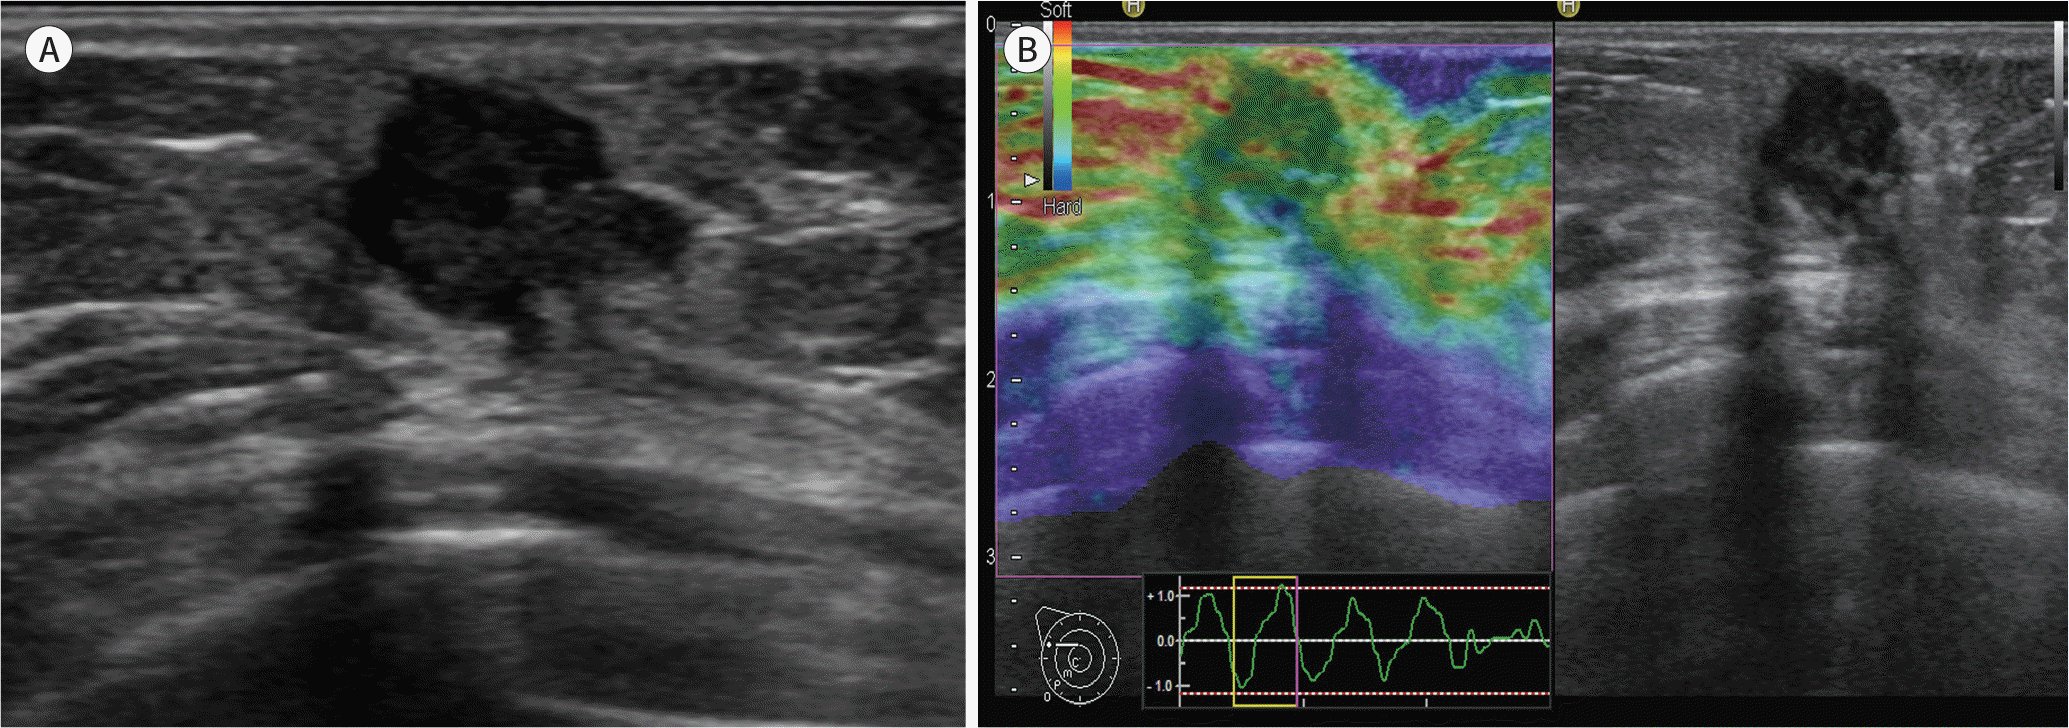Click the 'Soft' label above the color scale
This screenshot has width=2069, height=728.
pyautogui.click(x=1056, y=10)
